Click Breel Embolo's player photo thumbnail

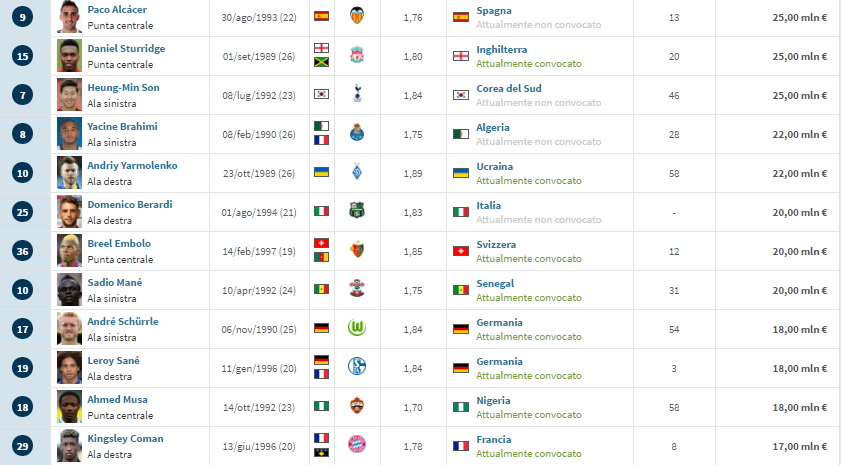point(69,251)
